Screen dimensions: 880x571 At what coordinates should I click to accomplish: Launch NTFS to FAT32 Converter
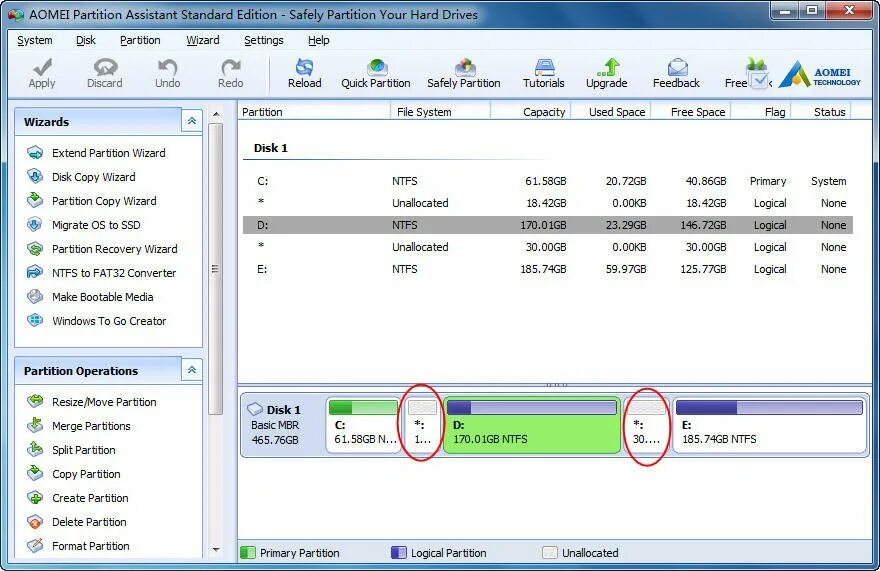(114, 273)
